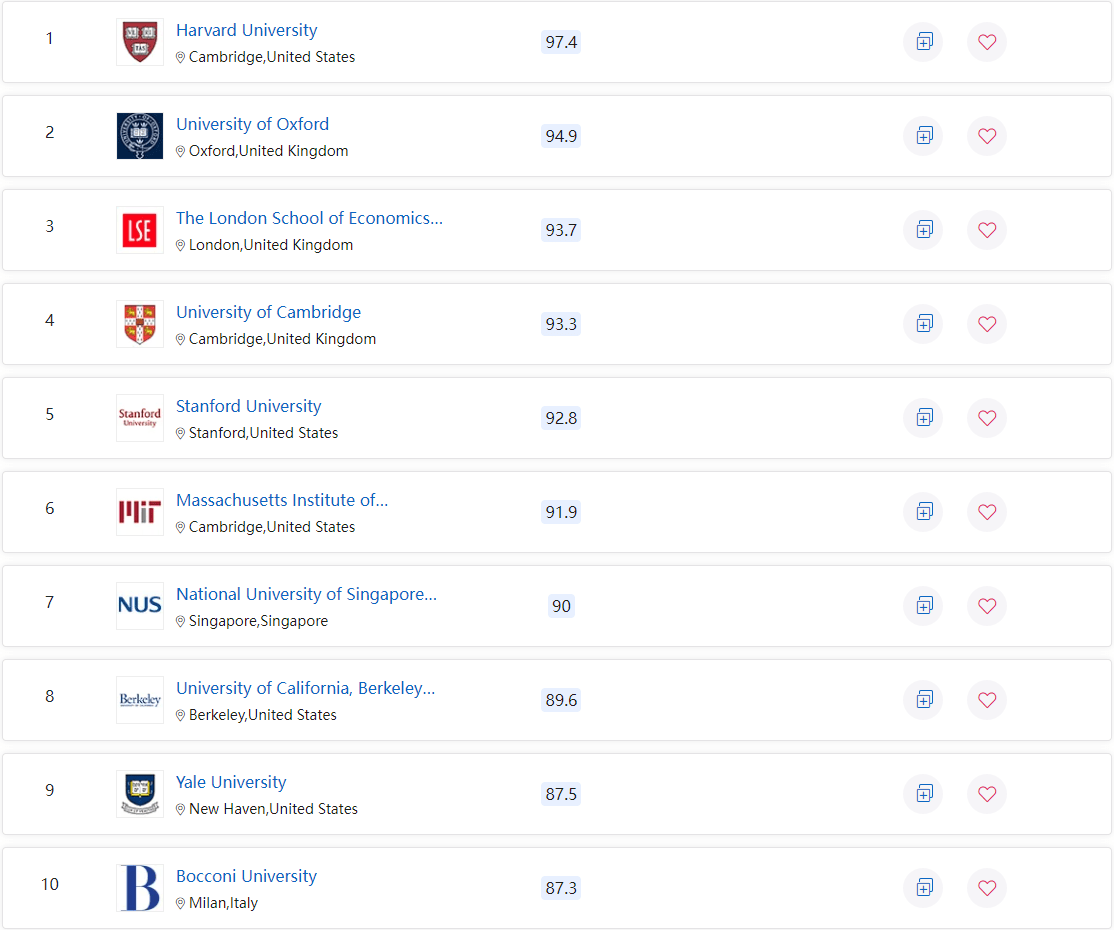Click compare icon for Bocconi University
1114x930 pixels.
click(x=923, y=888)
